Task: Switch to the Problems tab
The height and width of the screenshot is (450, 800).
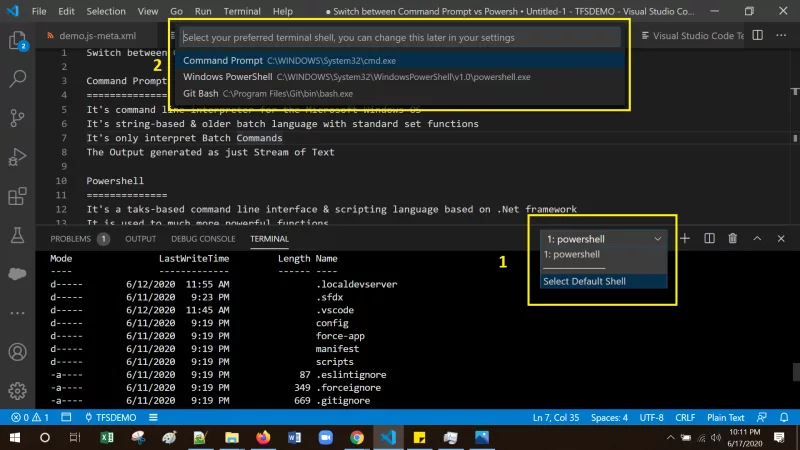Action: pos(71,239)
